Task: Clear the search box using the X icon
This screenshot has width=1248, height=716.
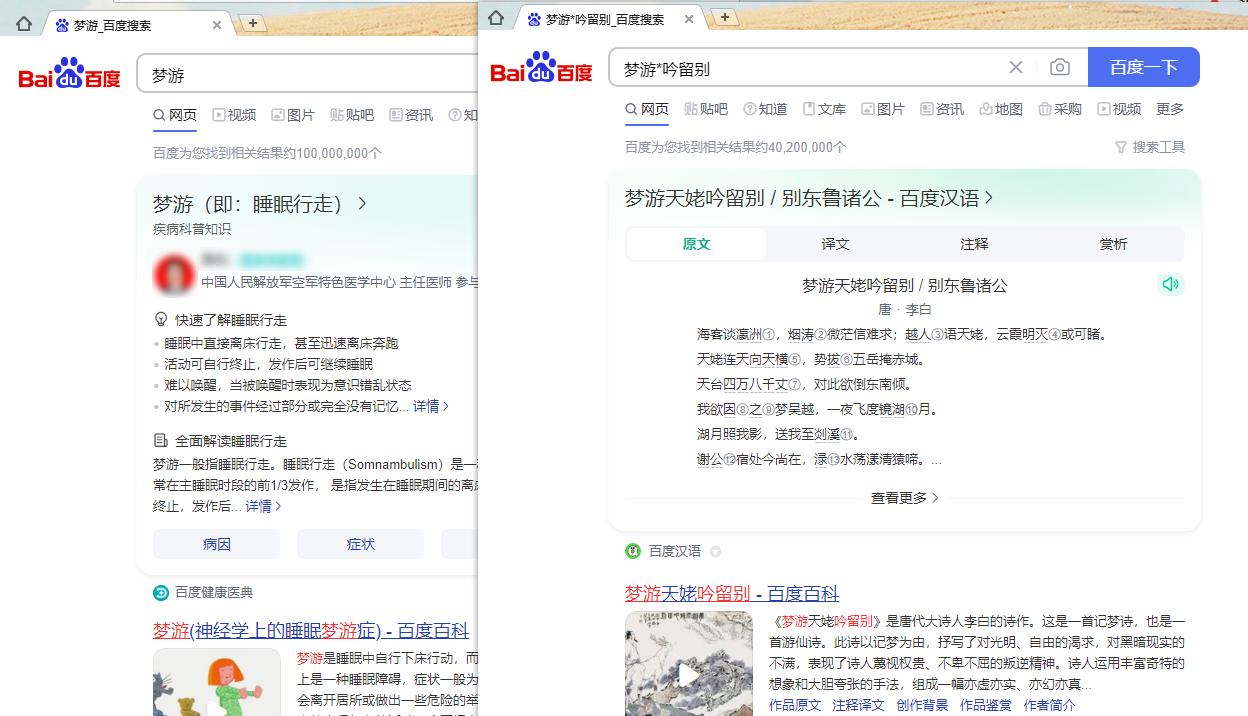Action: pos(1015,67)
